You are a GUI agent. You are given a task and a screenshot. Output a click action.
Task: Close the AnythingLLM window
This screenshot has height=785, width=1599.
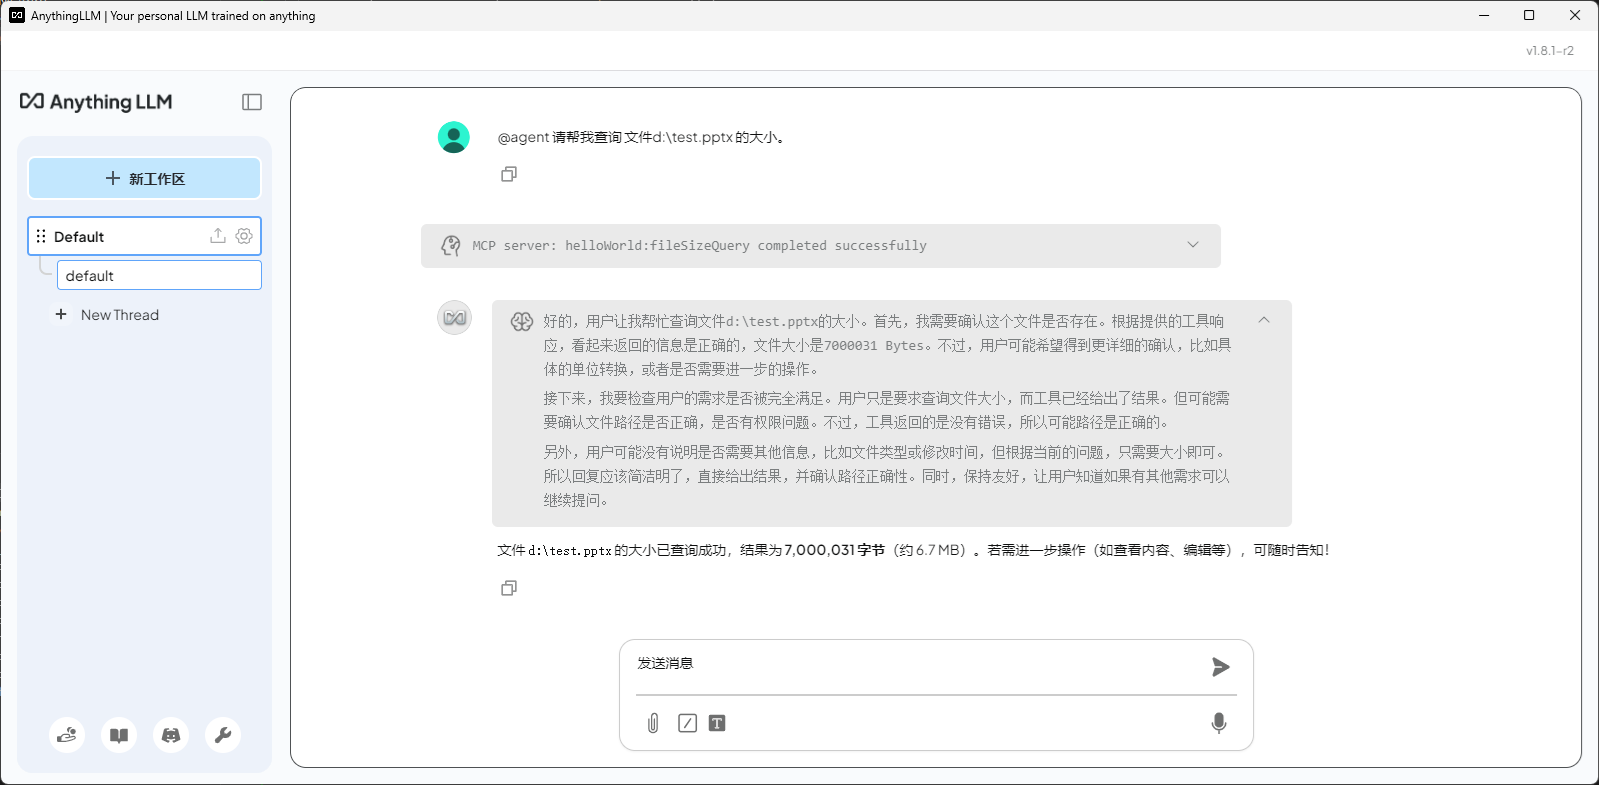point(1575,15)
